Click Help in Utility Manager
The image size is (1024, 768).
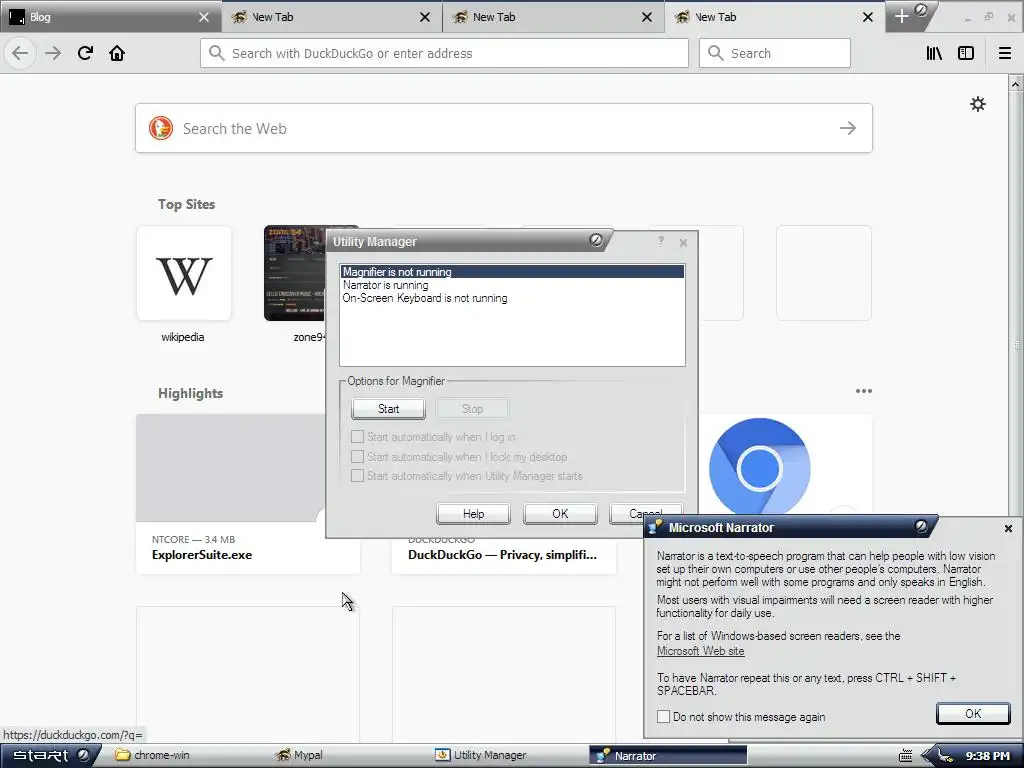point(473,514)
